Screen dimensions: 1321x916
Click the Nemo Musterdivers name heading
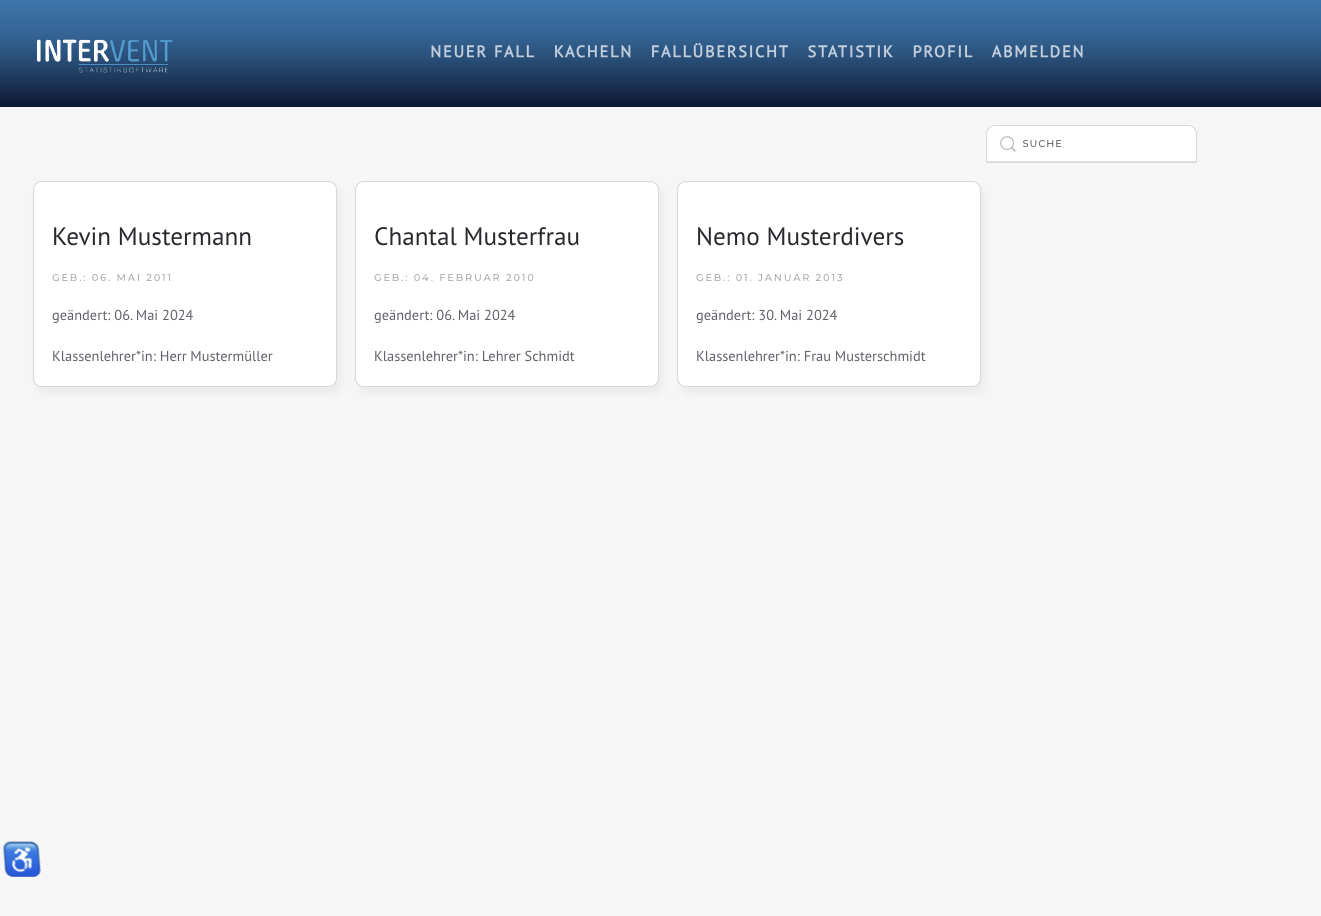(799, 237)
